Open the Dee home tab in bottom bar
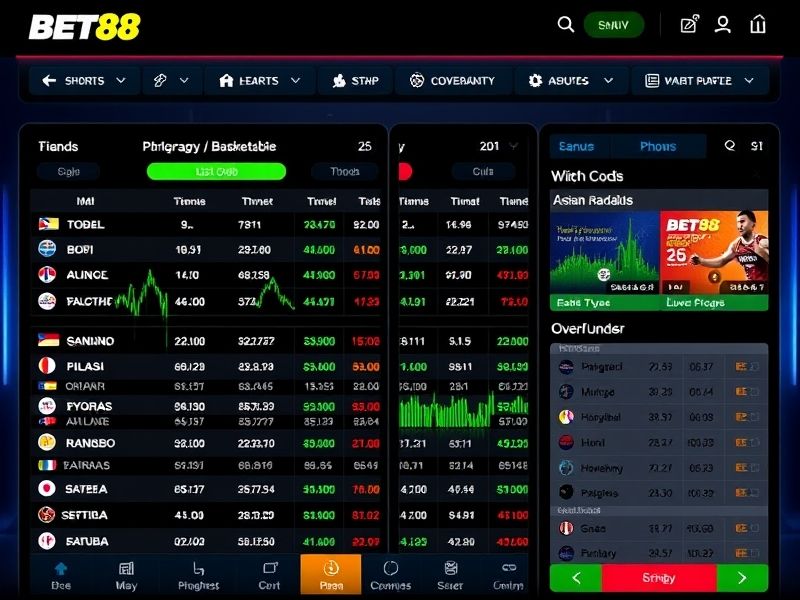Screen dimensions: 800x600 point(61,577)
